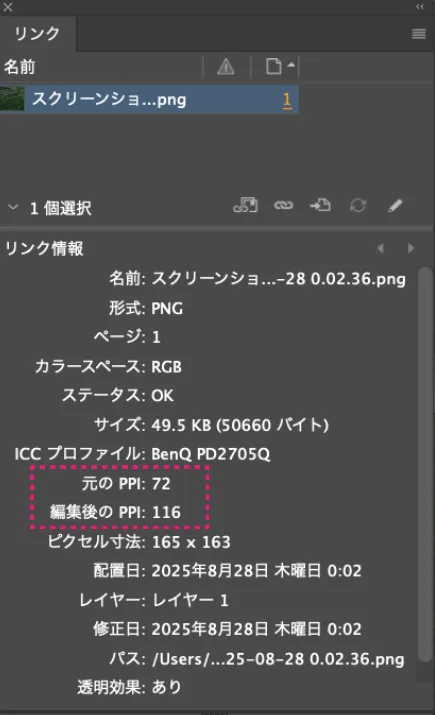435x715 pixels.
Task: Show the previous link info with the left arrow
Action: pyautogui.click(x=381, y=248)
